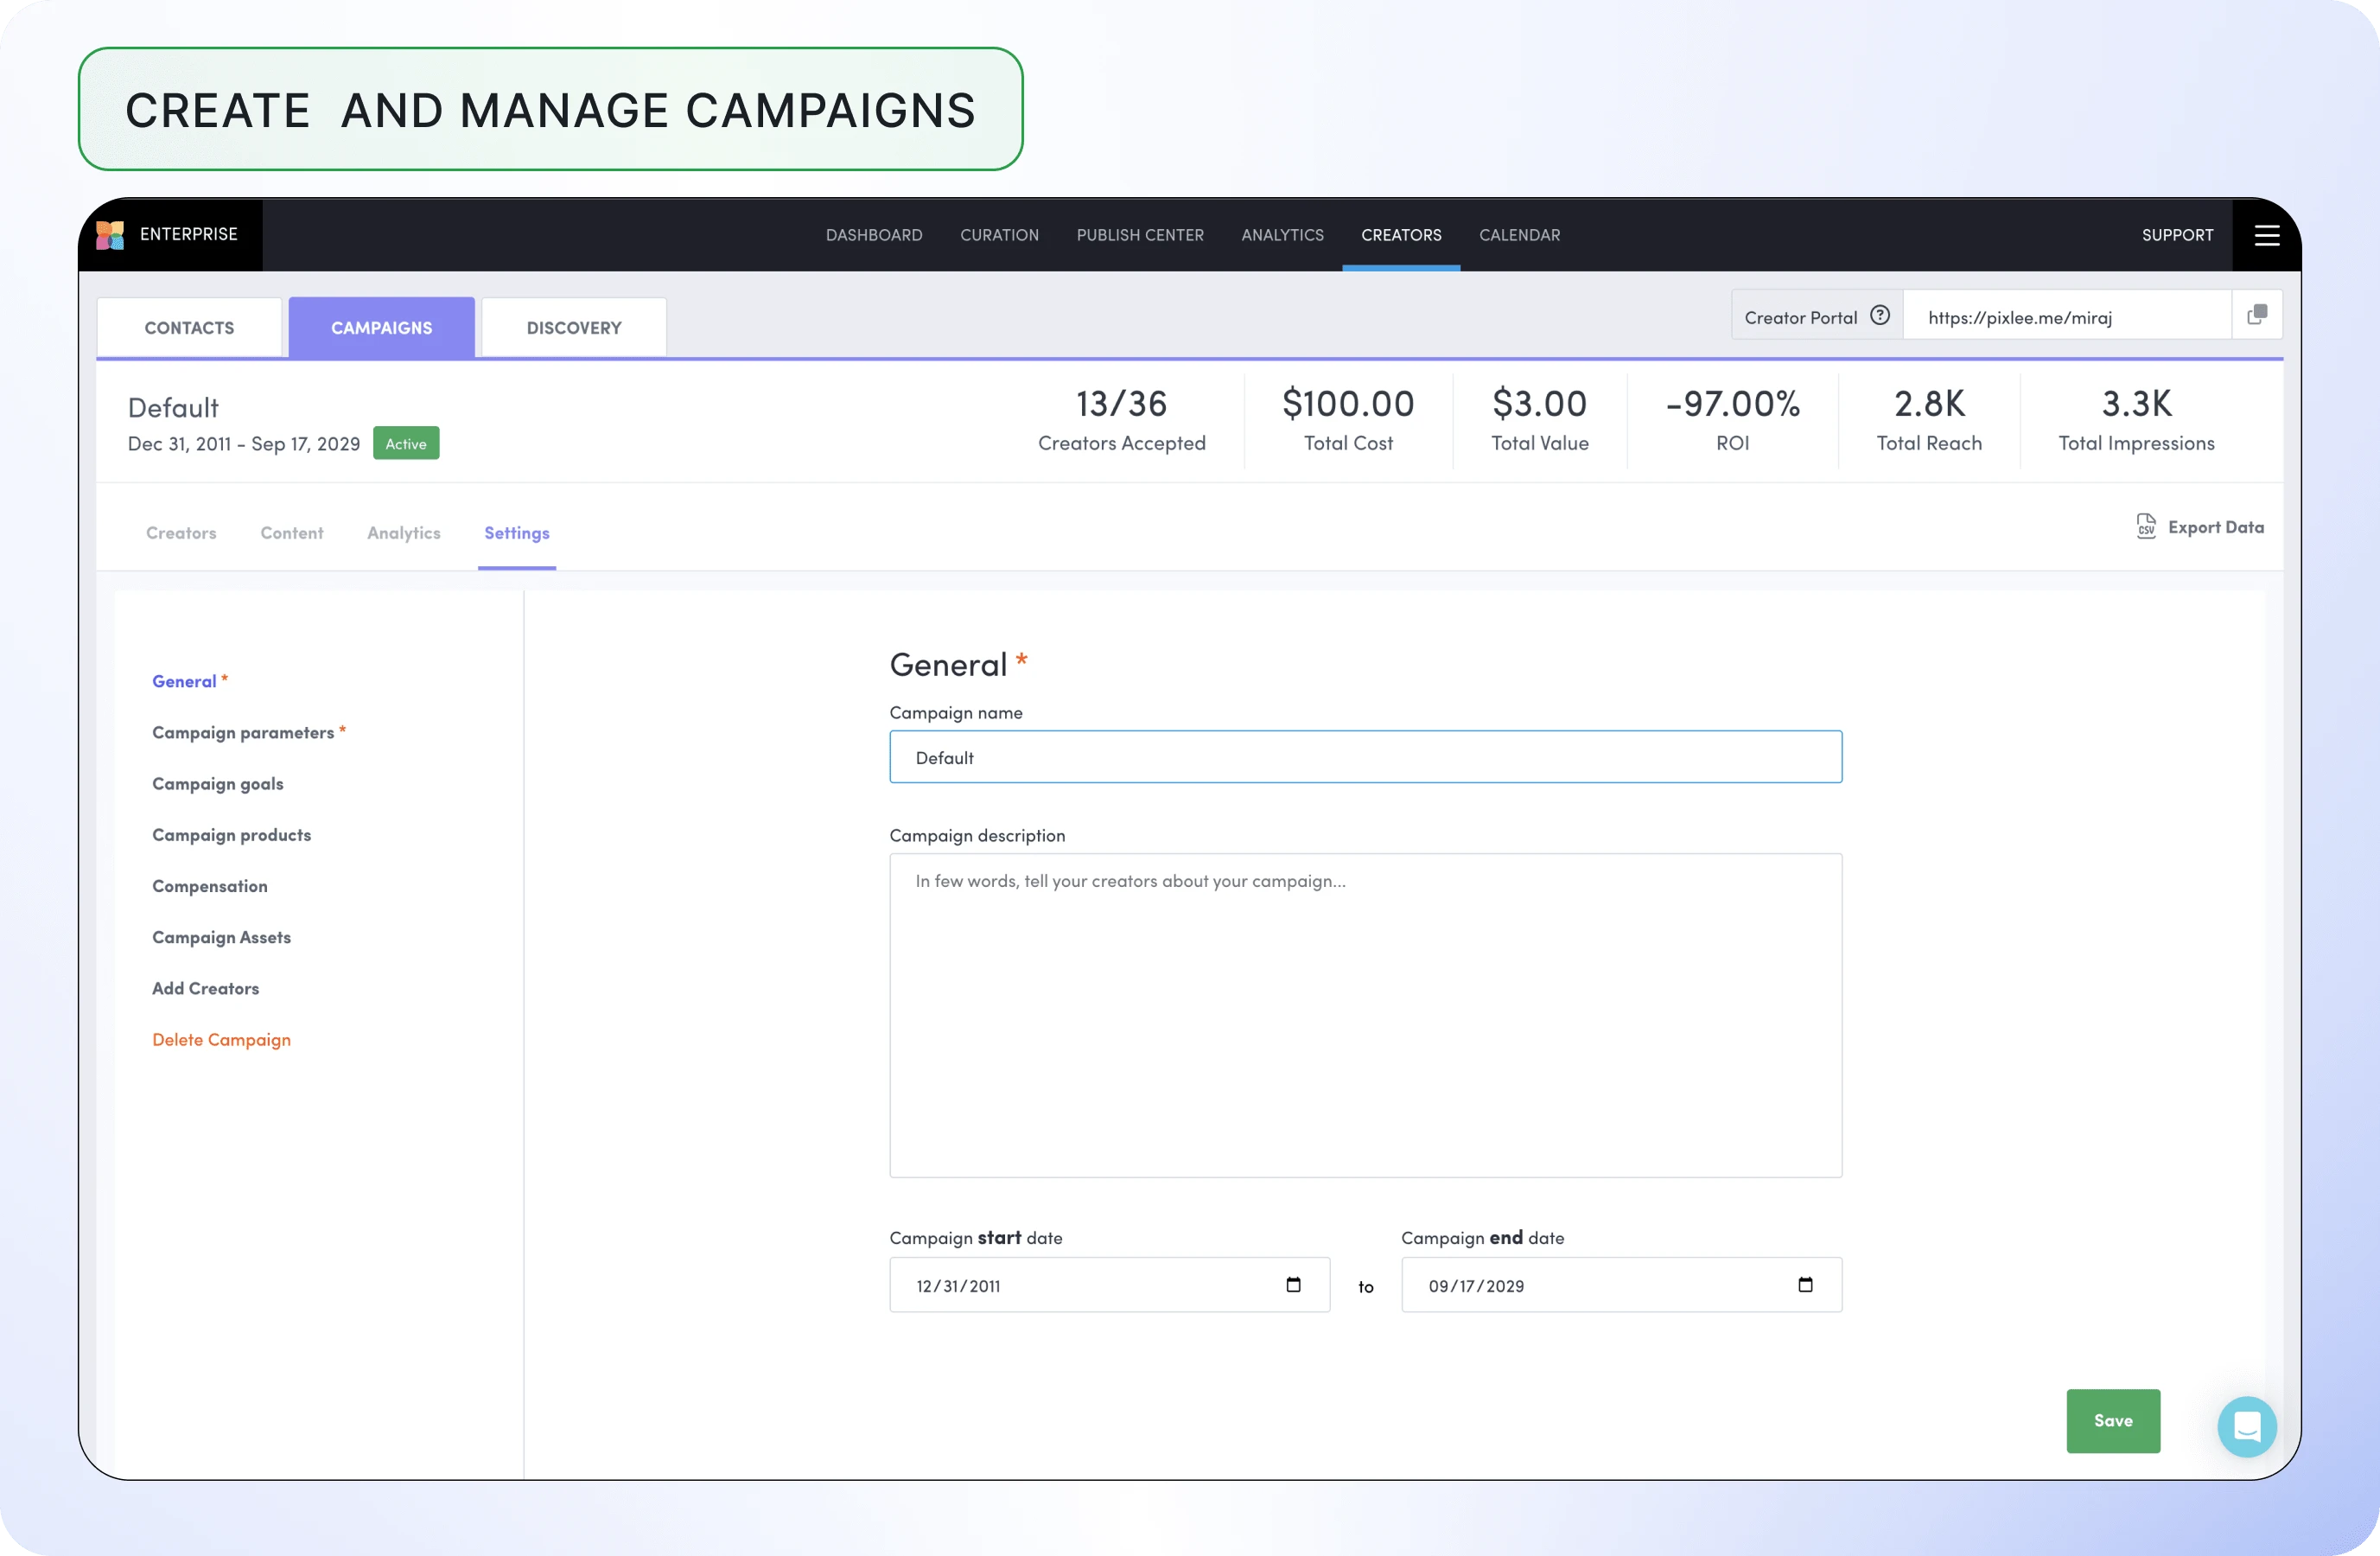Click Delete Campaign link
Viewport: 2380px width, 1556px height.
[x=222, y=1038]
